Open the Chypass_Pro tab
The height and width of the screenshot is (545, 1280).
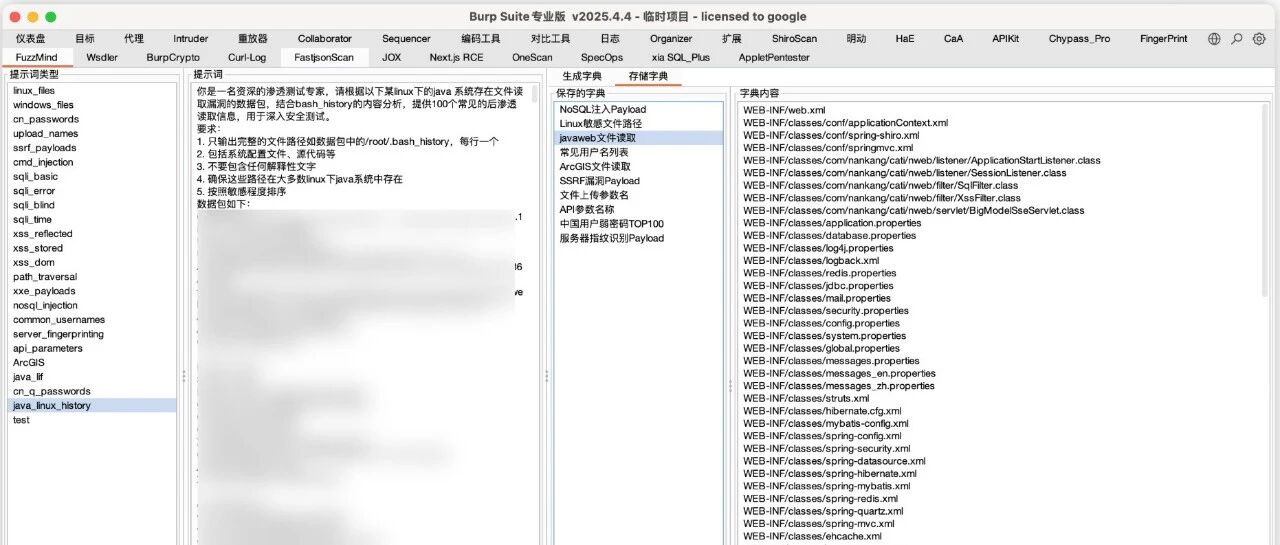coord(1079,38)
